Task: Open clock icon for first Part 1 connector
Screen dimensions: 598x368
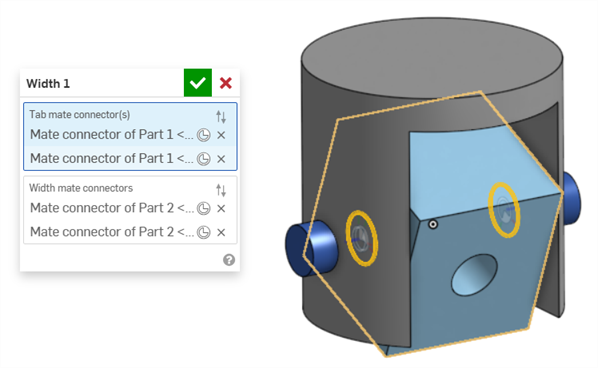Action: [x=204, y=135]
